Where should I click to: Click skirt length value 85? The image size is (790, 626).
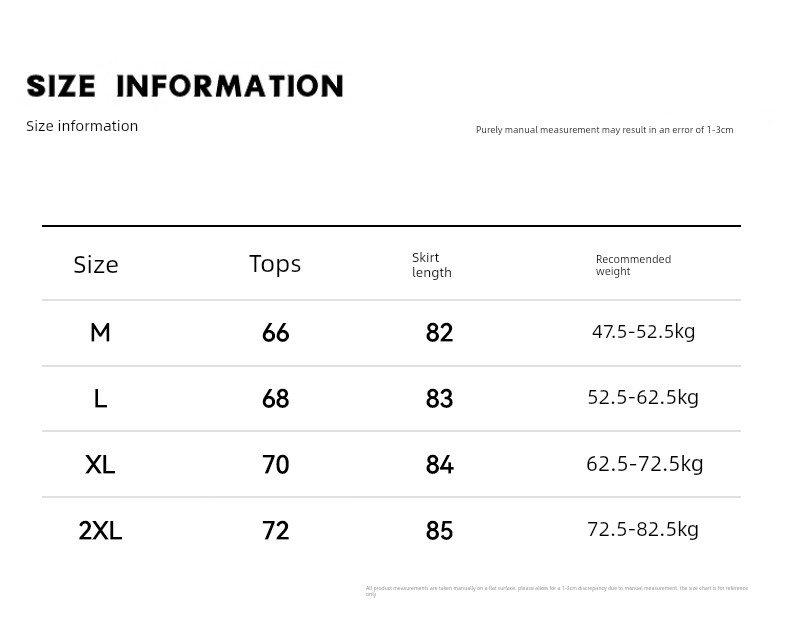439,531
